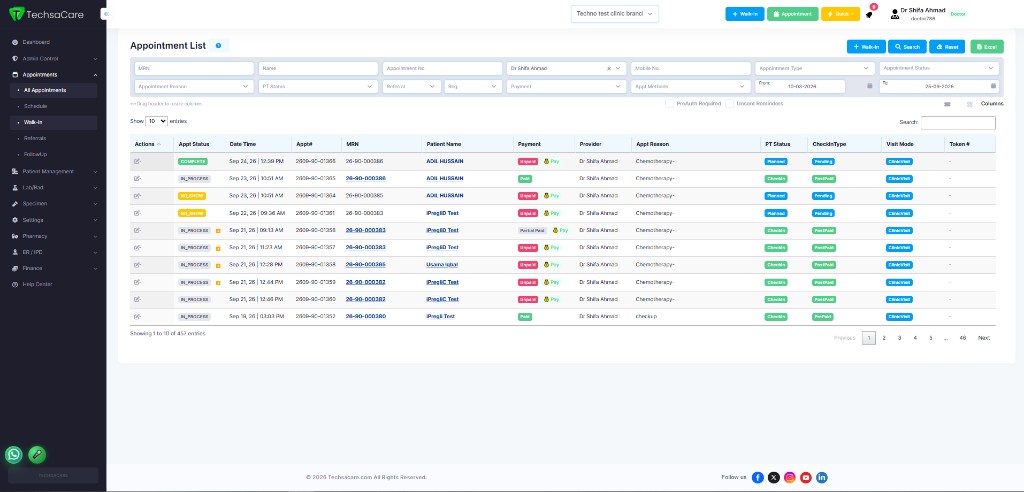The image size is (1024, 492).
Task: Open the yellow Quick button menu
Action: click(x=840, y=14)
